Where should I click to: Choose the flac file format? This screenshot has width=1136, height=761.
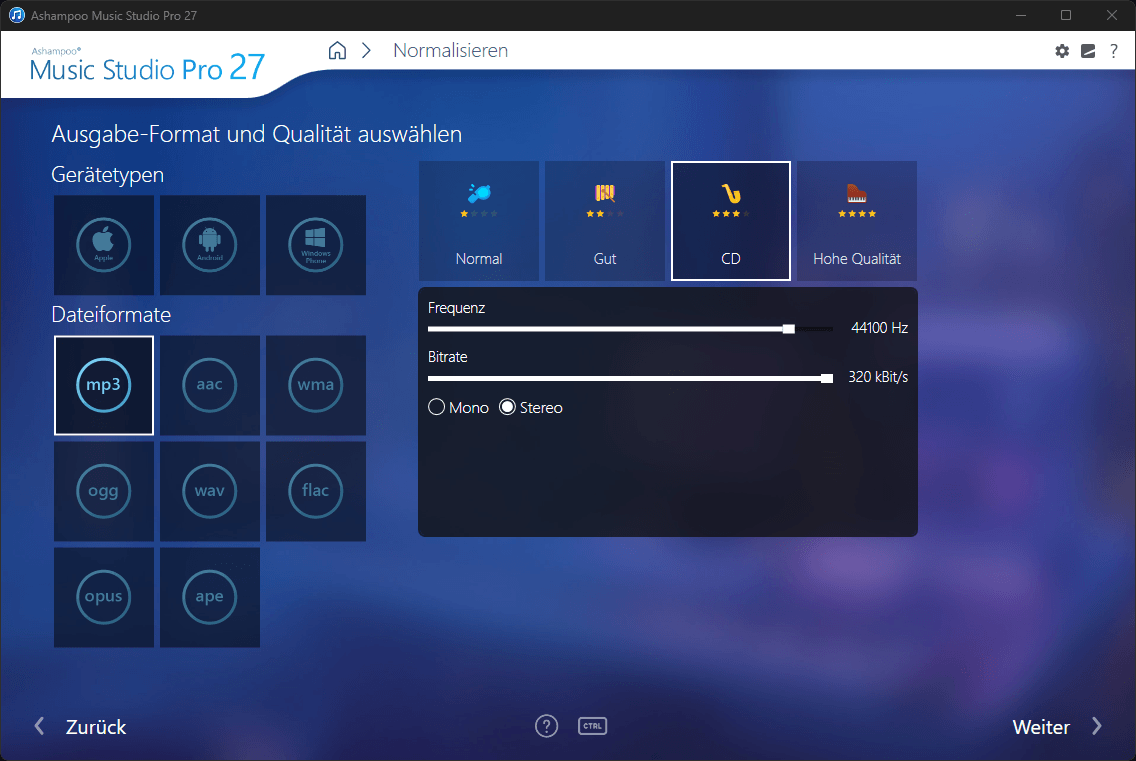click(x=315, y=491)
